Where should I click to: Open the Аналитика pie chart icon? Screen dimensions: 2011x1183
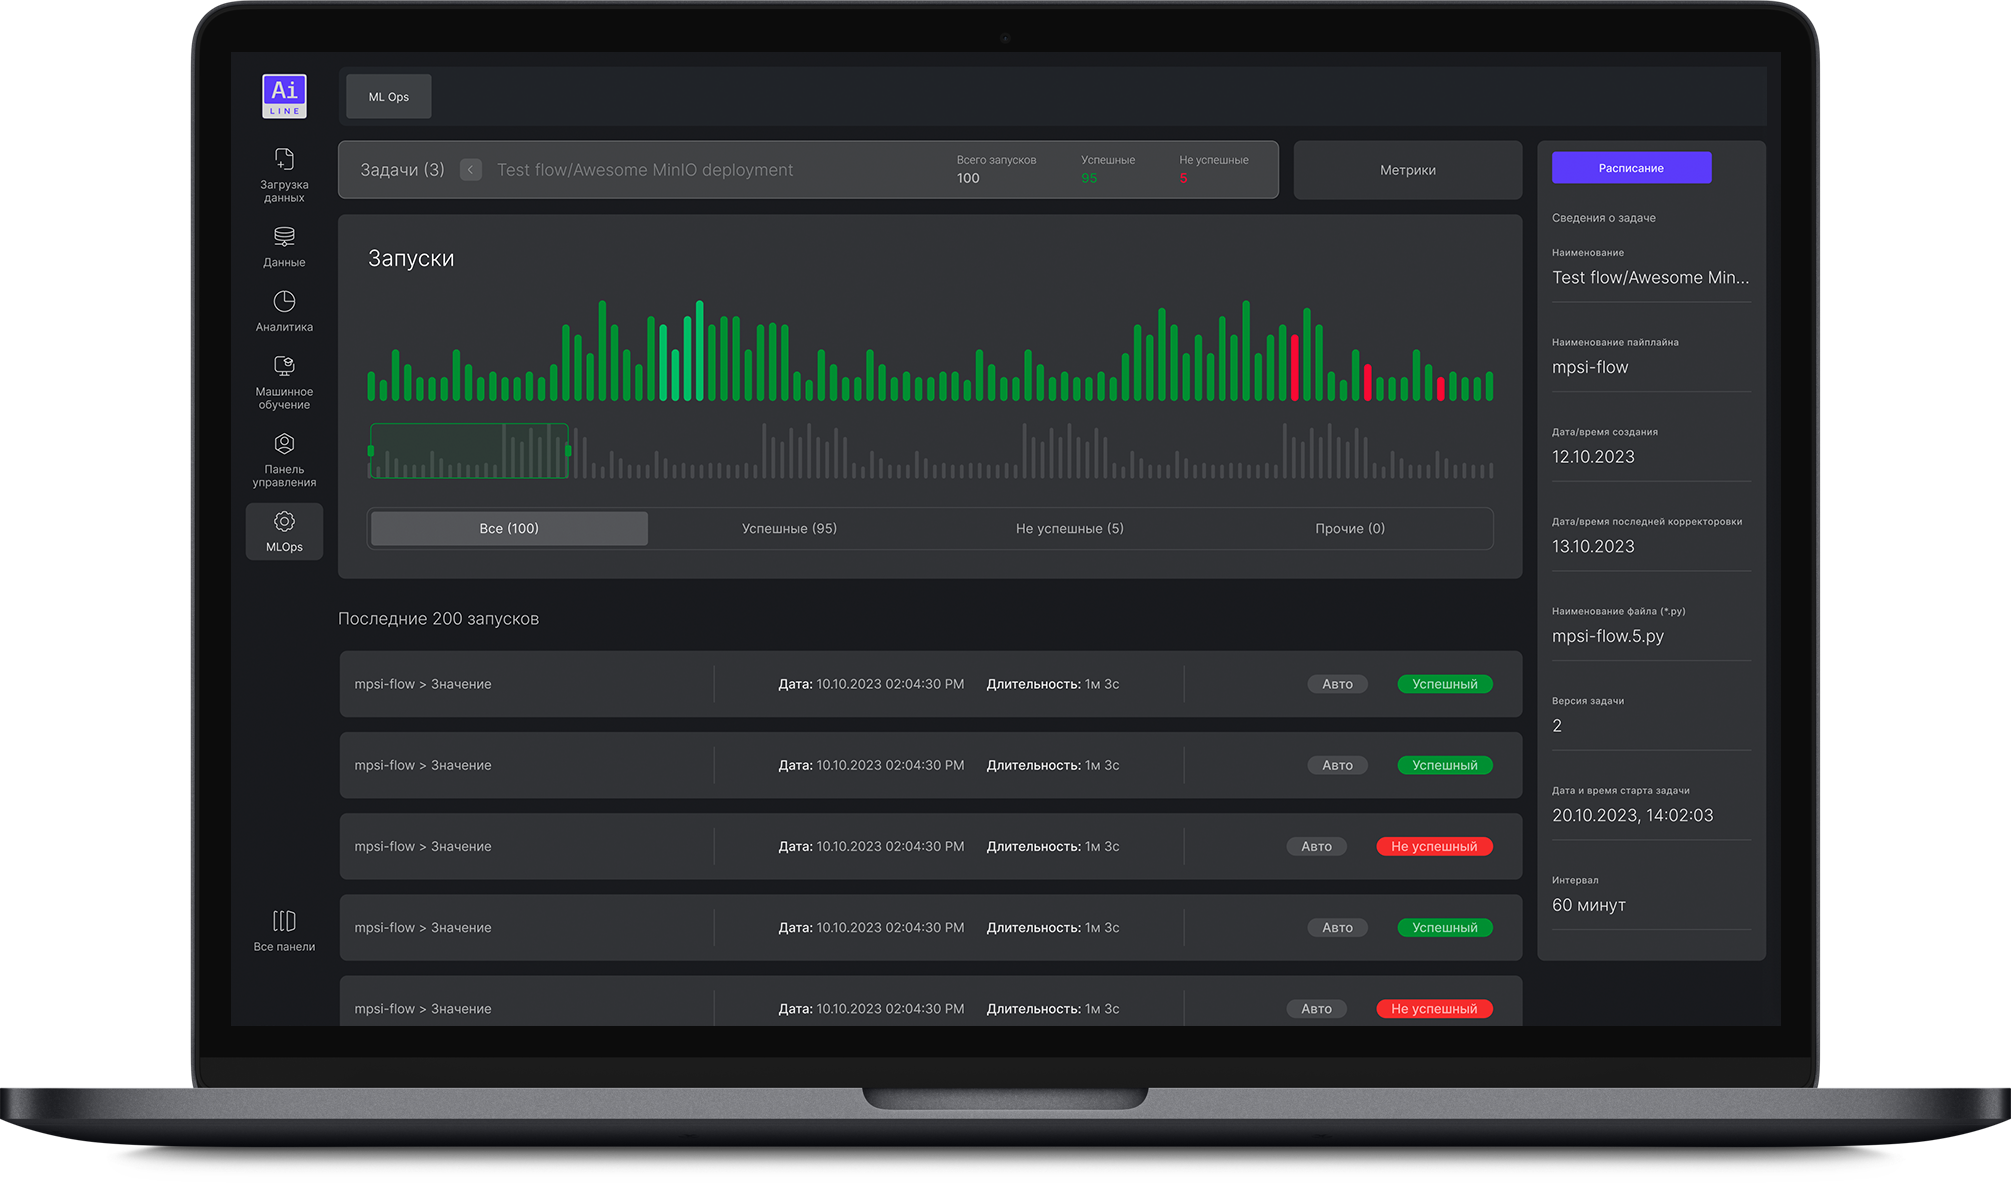point(284,302)
